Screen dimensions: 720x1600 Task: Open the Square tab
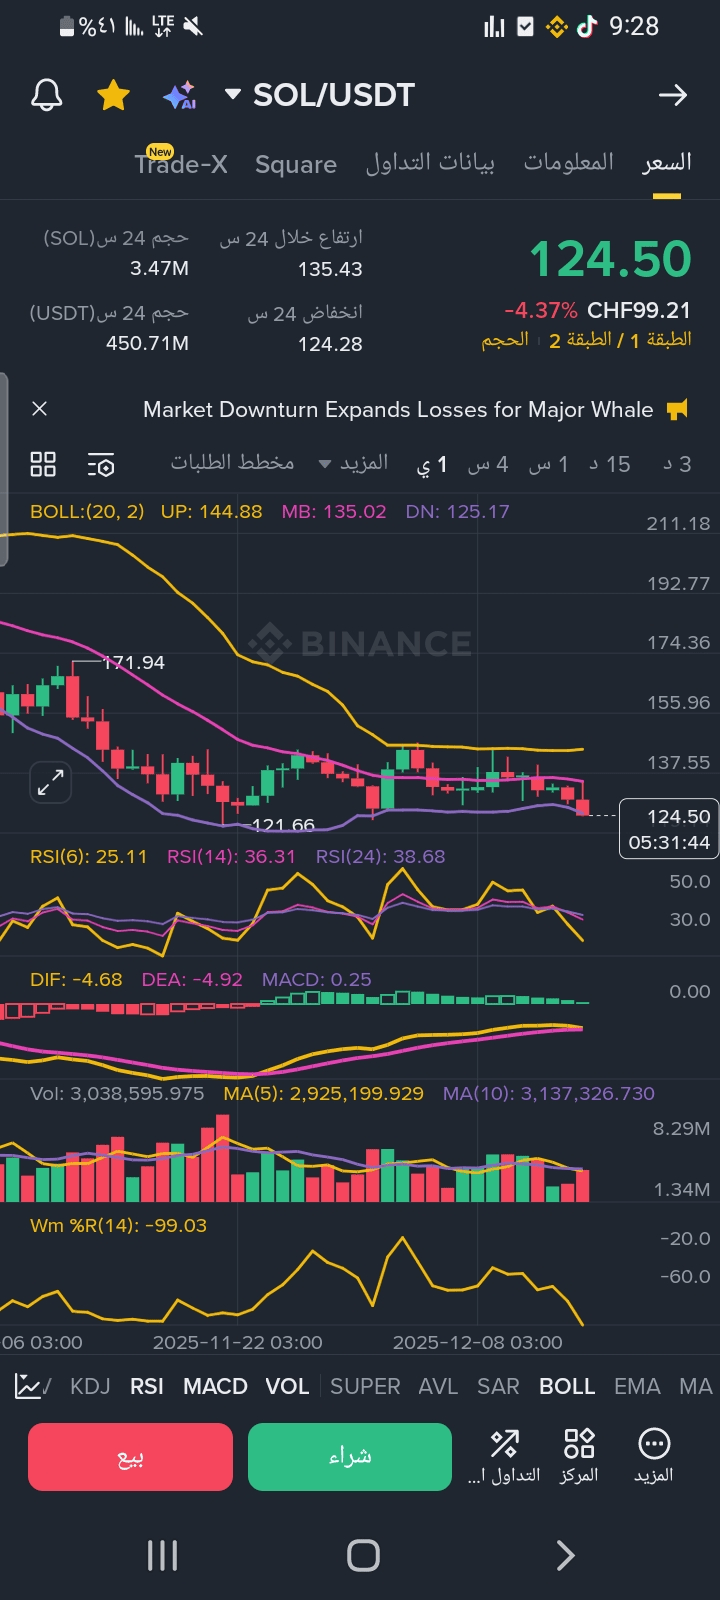tap(296, 164)
